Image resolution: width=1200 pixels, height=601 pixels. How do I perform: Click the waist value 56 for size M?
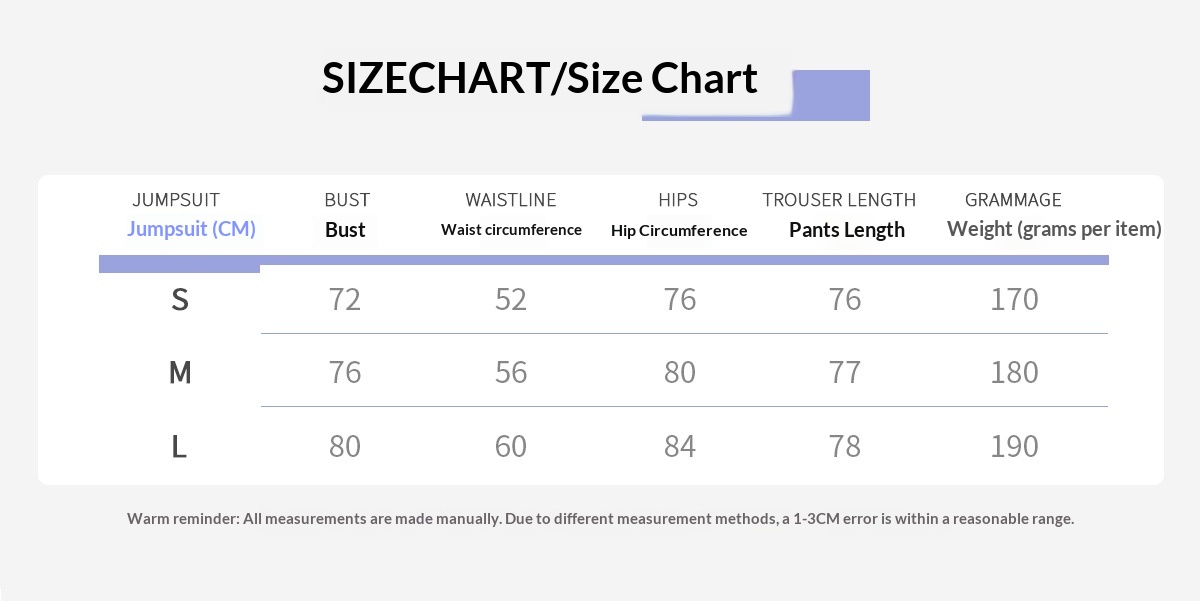click(x=511, y=372)
